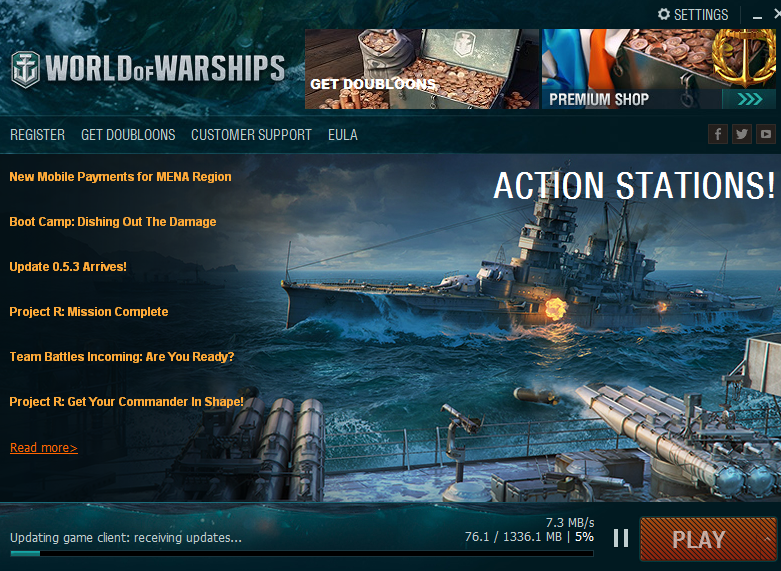Pause the game client update download

[621, 538]
